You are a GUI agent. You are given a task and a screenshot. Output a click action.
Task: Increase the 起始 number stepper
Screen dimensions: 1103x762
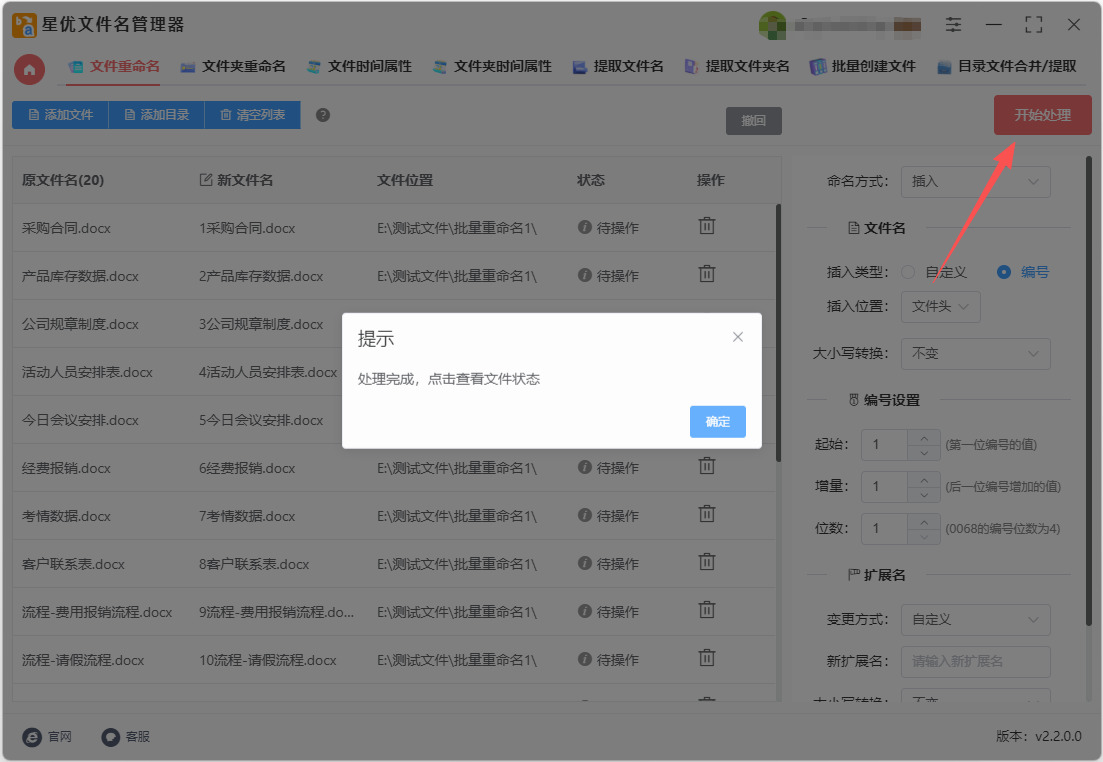pos(924,438)
